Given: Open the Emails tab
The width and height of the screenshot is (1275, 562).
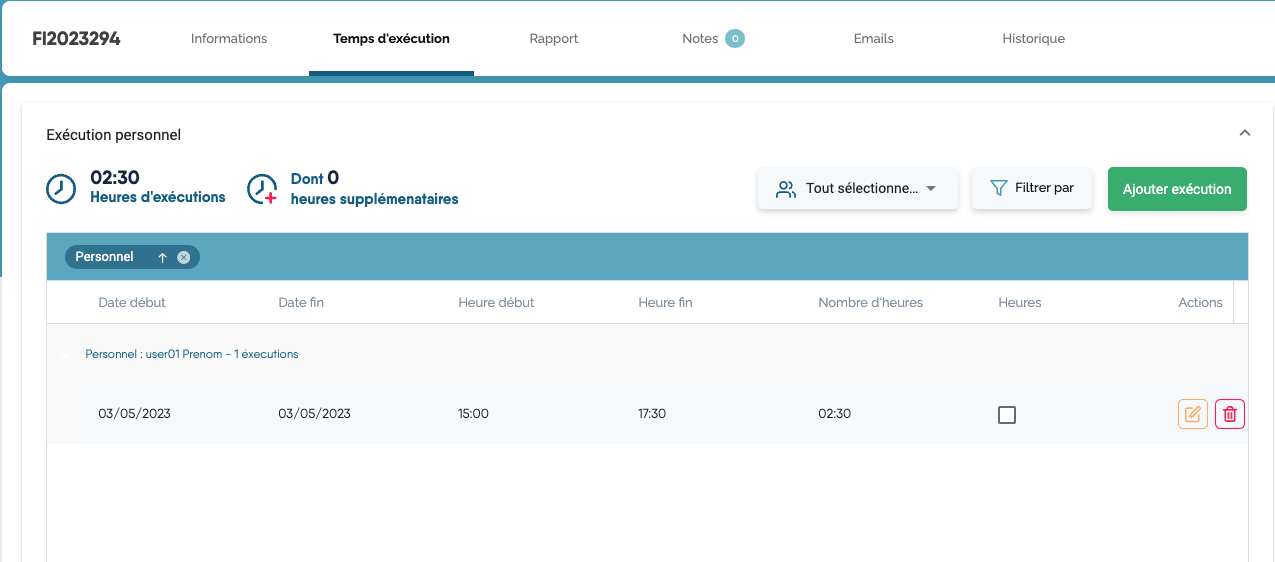Looking at the screenshot, I should click(873, 39).
